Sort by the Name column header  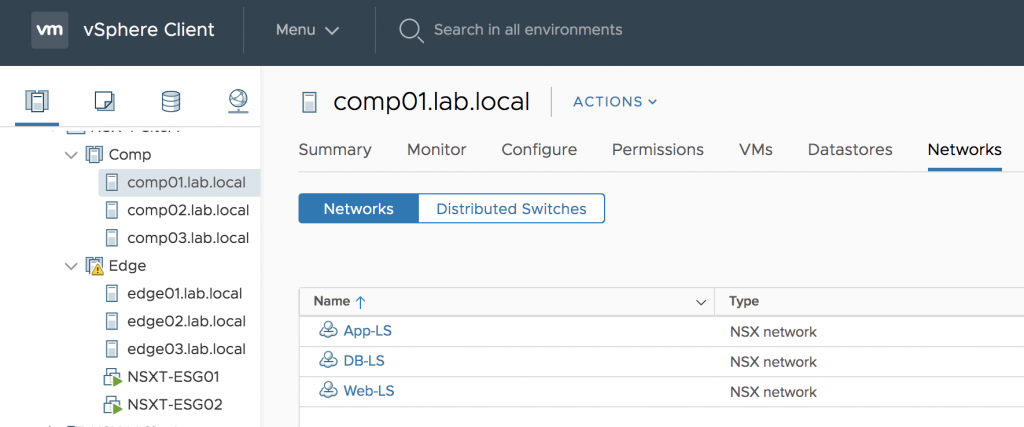(330, 302)
